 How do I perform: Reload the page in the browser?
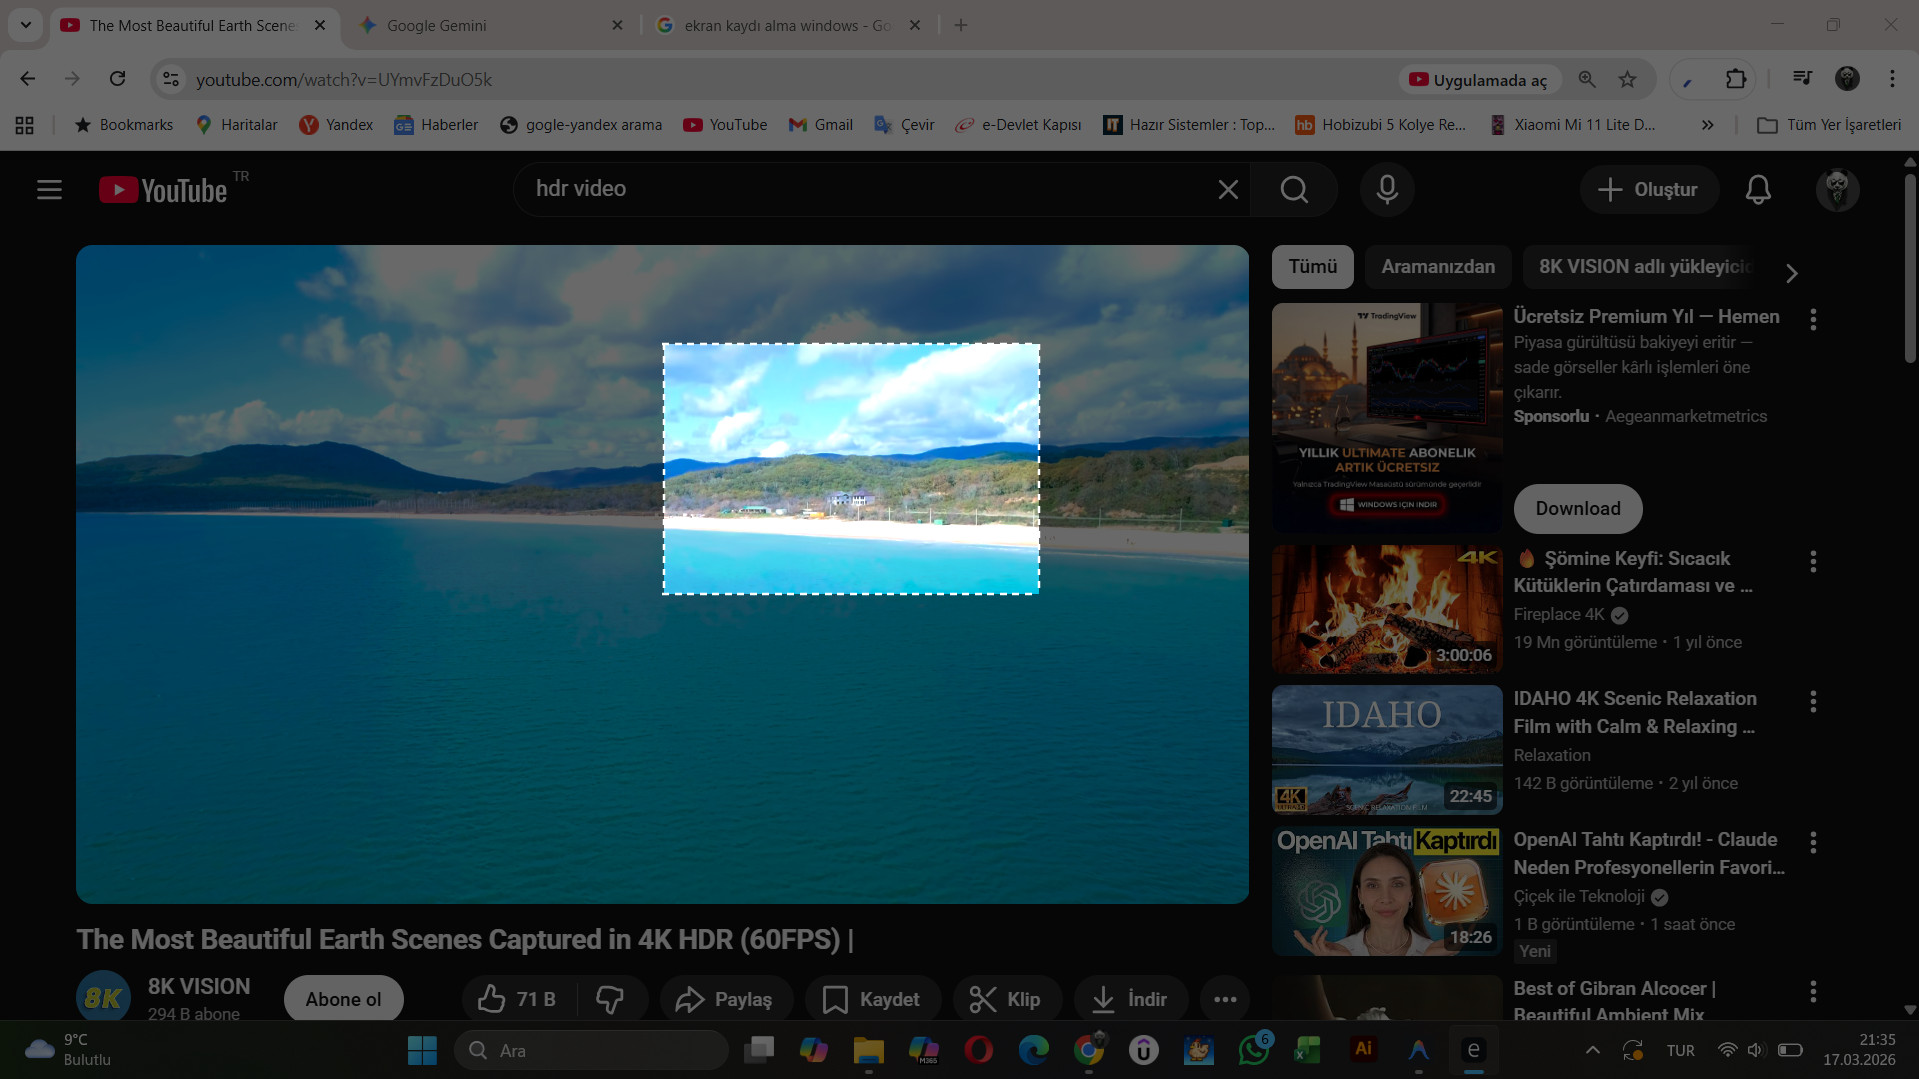[x=118, y=80]
